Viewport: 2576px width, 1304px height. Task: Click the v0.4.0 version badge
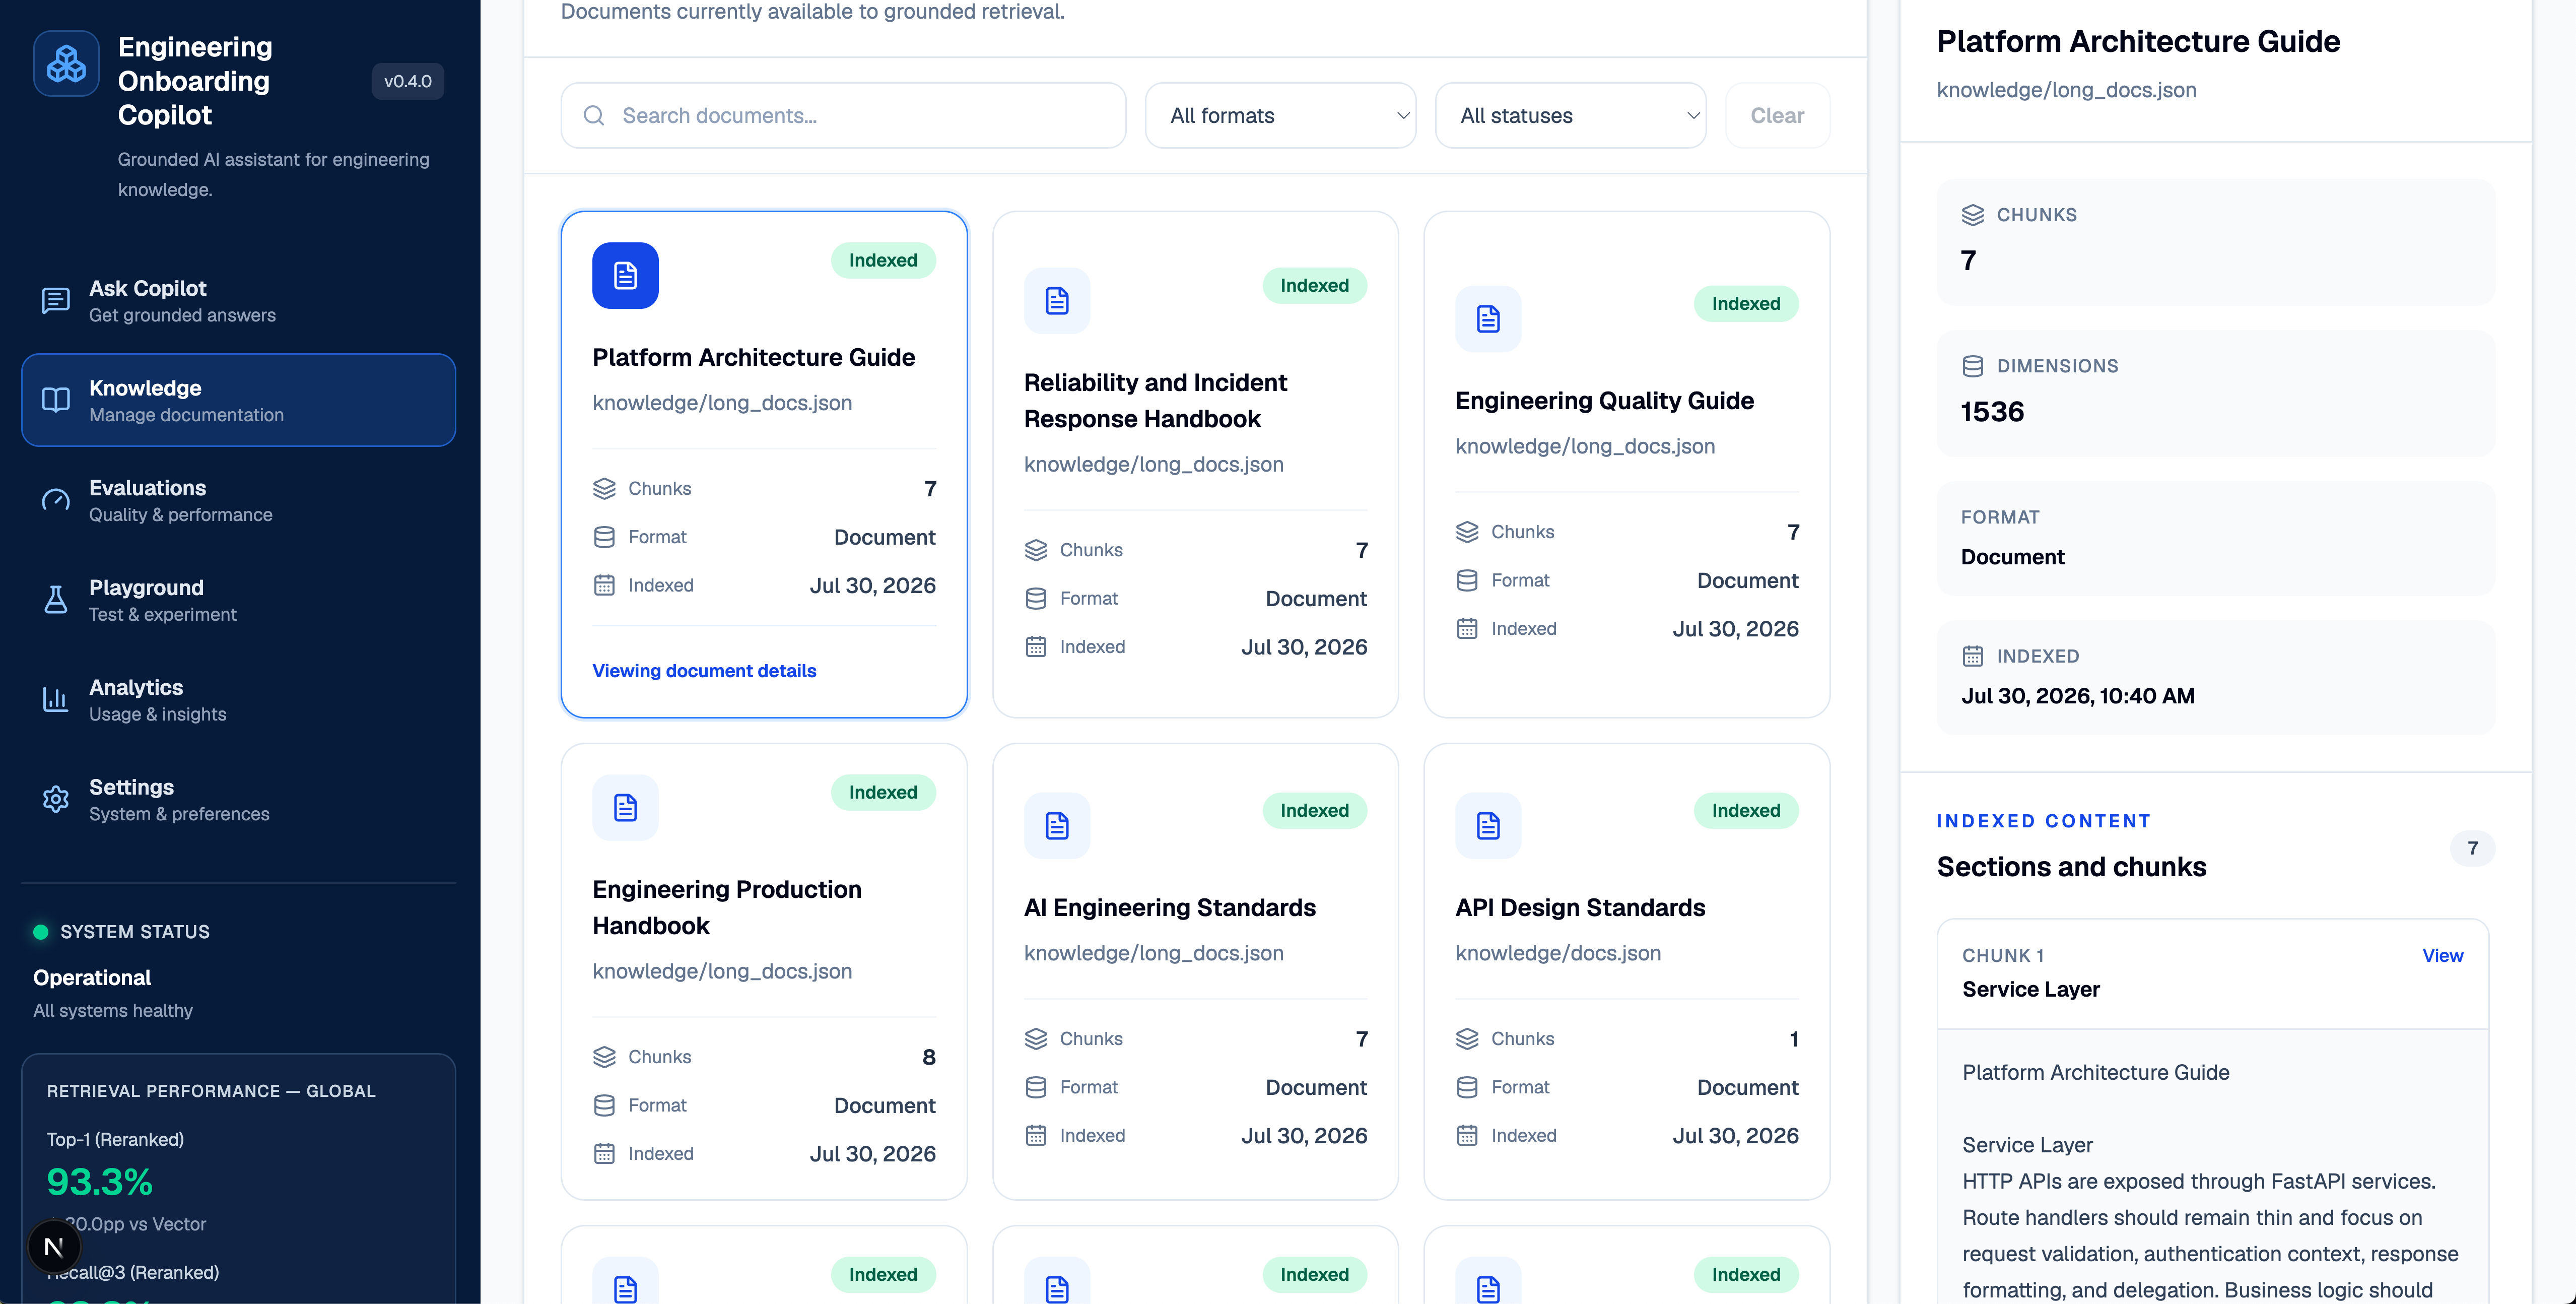[x=408, y=81]
